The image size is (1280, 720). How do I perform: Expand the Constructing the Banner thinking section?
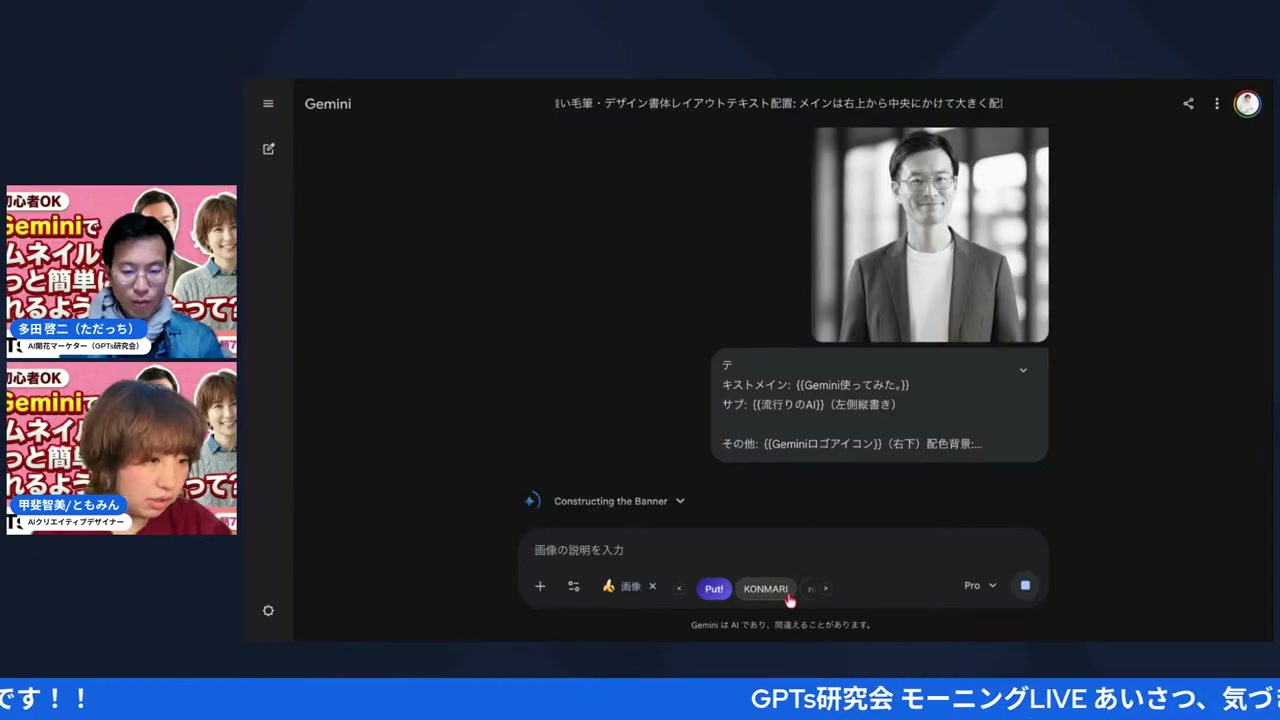679,501
